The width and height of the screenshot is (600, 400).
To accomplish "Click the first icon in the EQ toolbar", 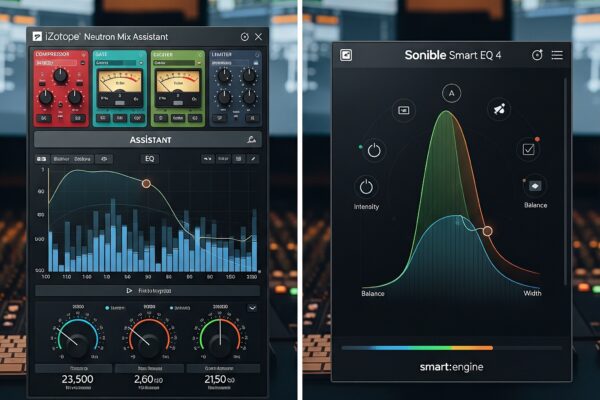I will (x=41, y=159).
